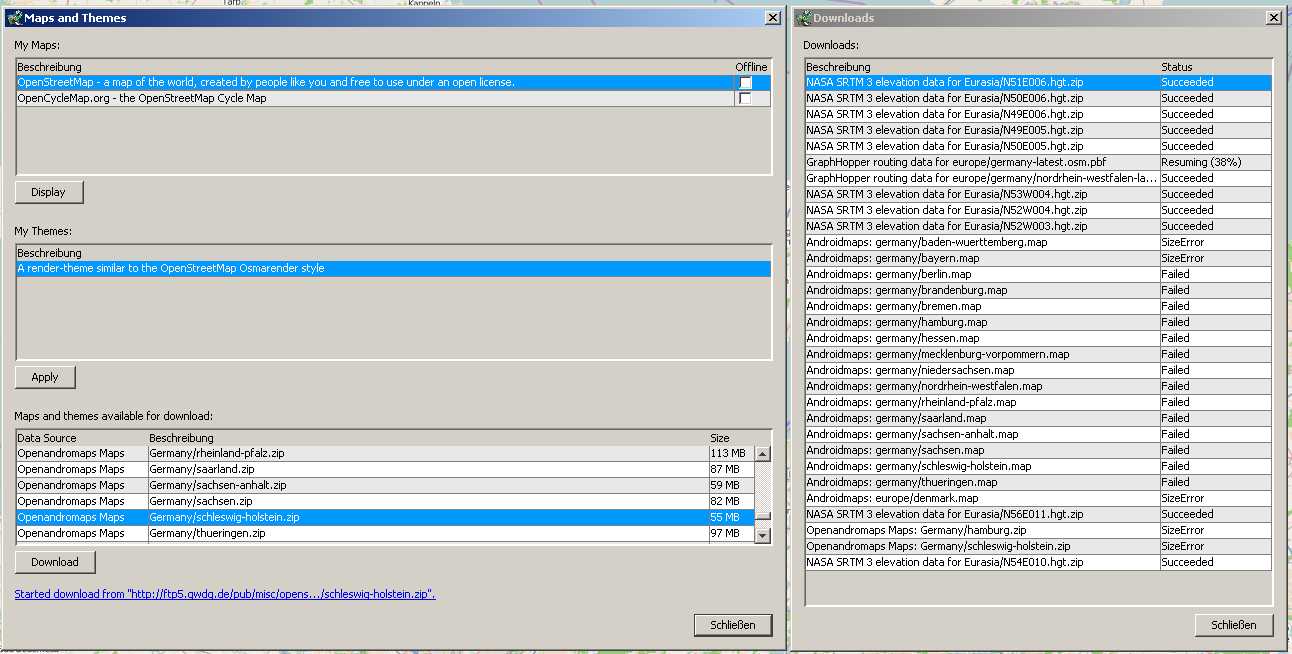Click Schließen in the Downloads window

[1233, 625]
